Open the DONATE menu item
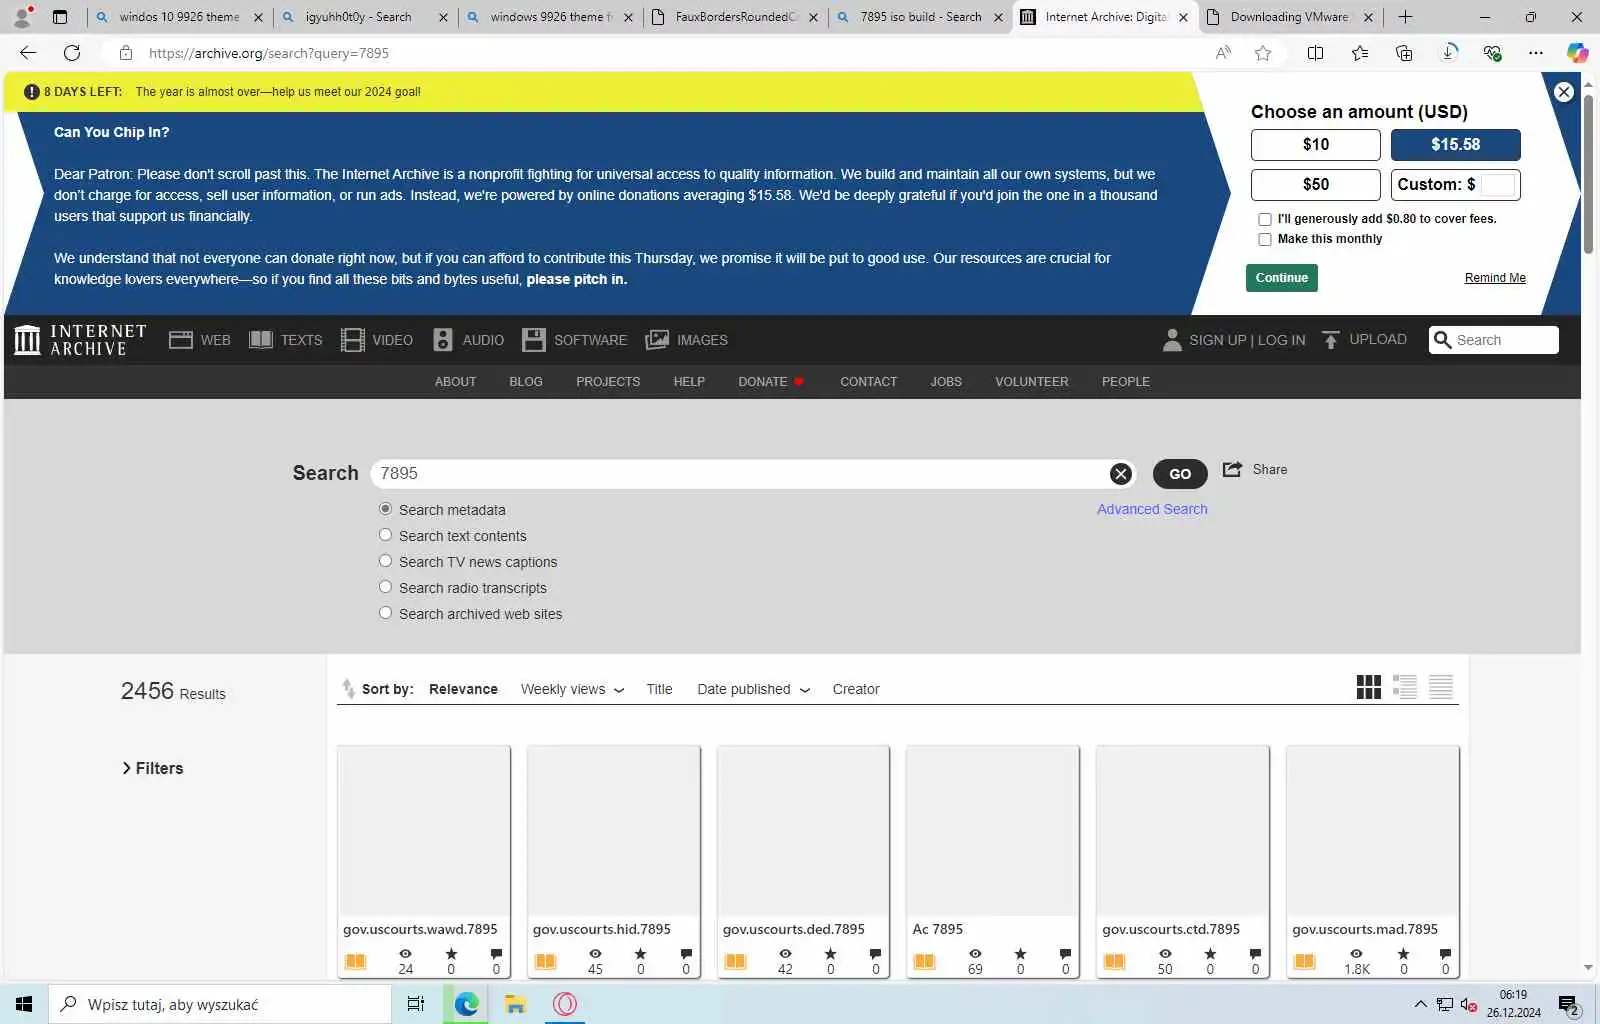Image resolution: width=1600 pixels, height=1024 pixels. pyautogui.click(x=770, y=382)
